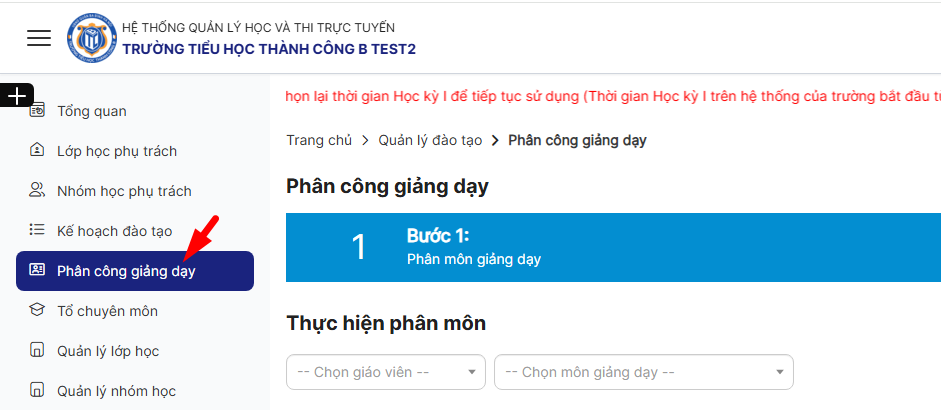The image size is (941, 410).
Task: Open the Chọn môn giảng dạy dropdown
Action: pos(643,372)
